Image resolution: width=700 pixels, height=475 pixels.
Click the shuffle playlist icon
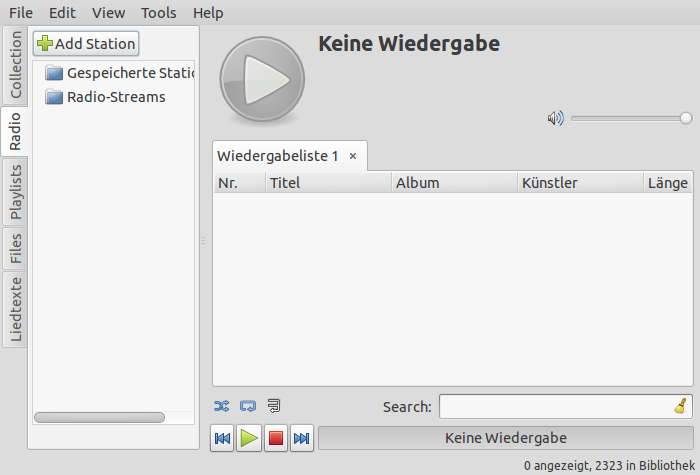[222, 406]
